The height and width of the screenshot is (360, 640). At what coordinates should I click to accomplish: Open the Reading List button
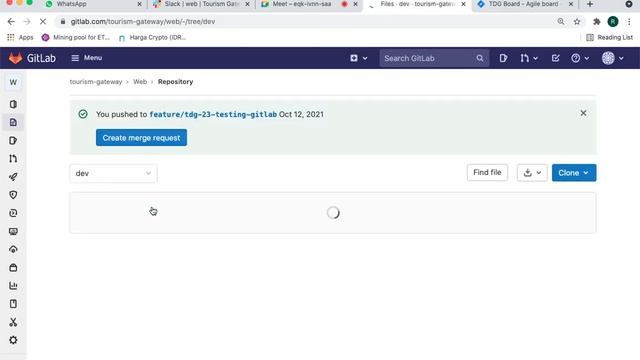[609, 38]
